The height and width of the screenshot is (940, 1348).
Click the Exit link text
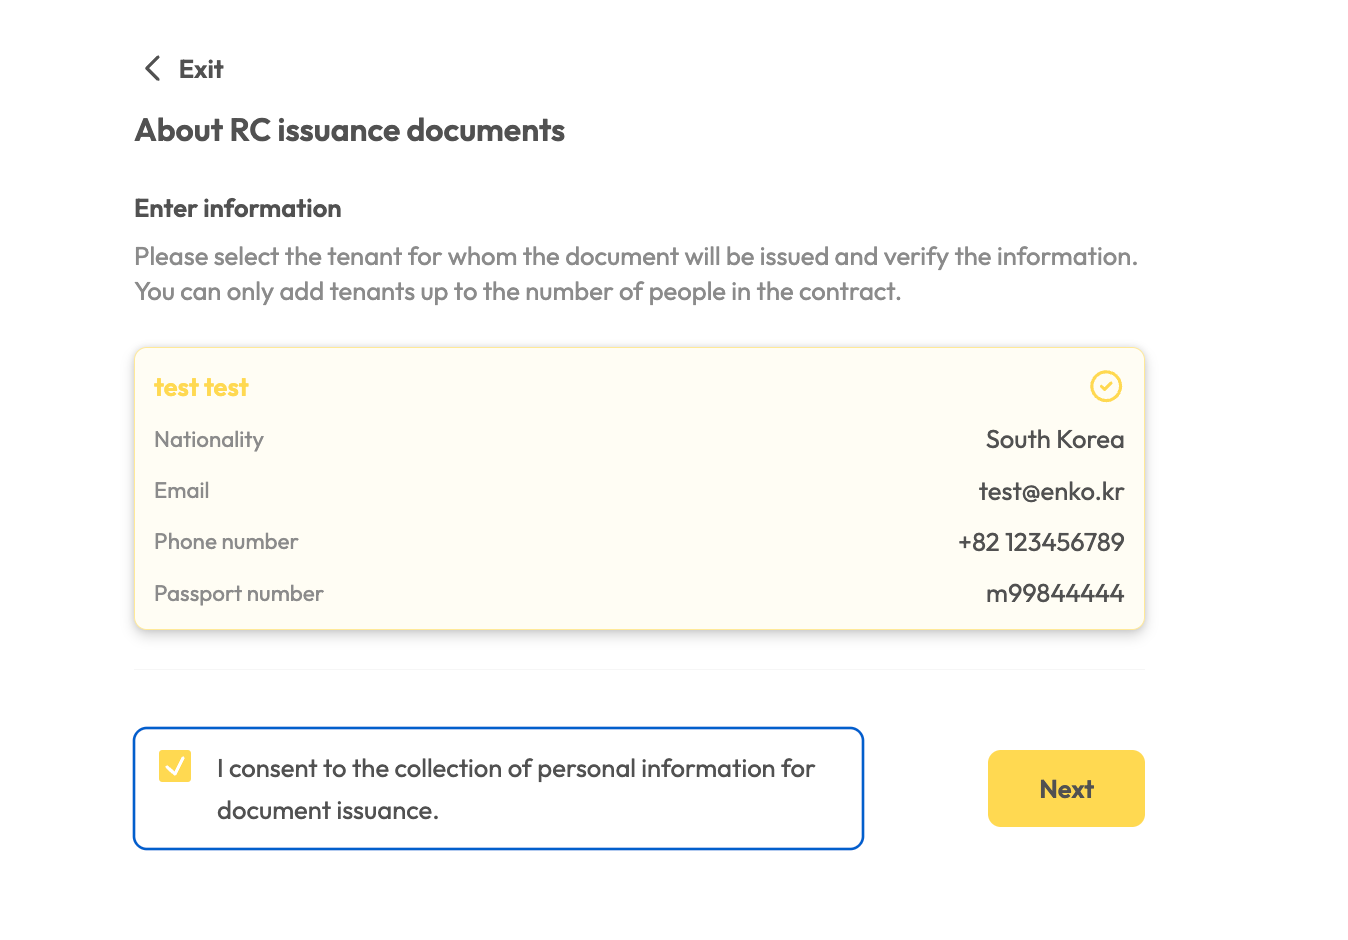(201, 69)
